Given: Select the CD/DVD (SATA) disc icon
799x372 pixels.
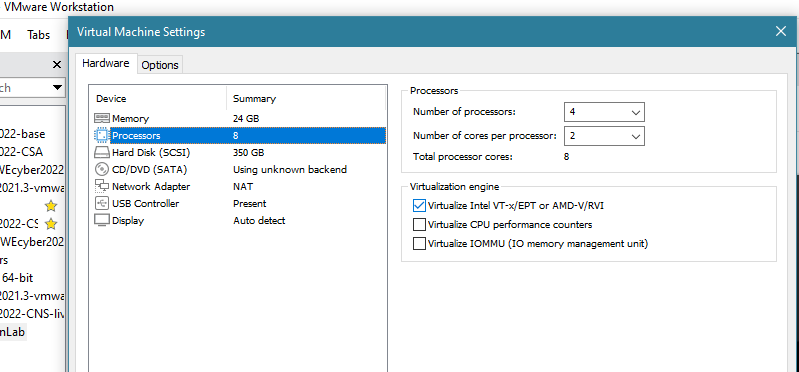Looking at the screenshot, I should pyautogui.click(x=102, y=169).
